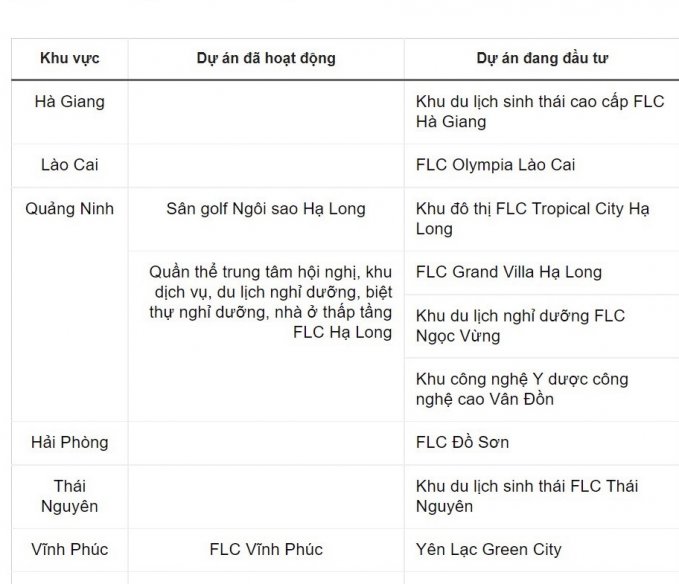This screenshot has width=679, height=584.
Task: Click 'Khu đô thị FLC Tropical City' entry
Action: click(x=533, y=219)
